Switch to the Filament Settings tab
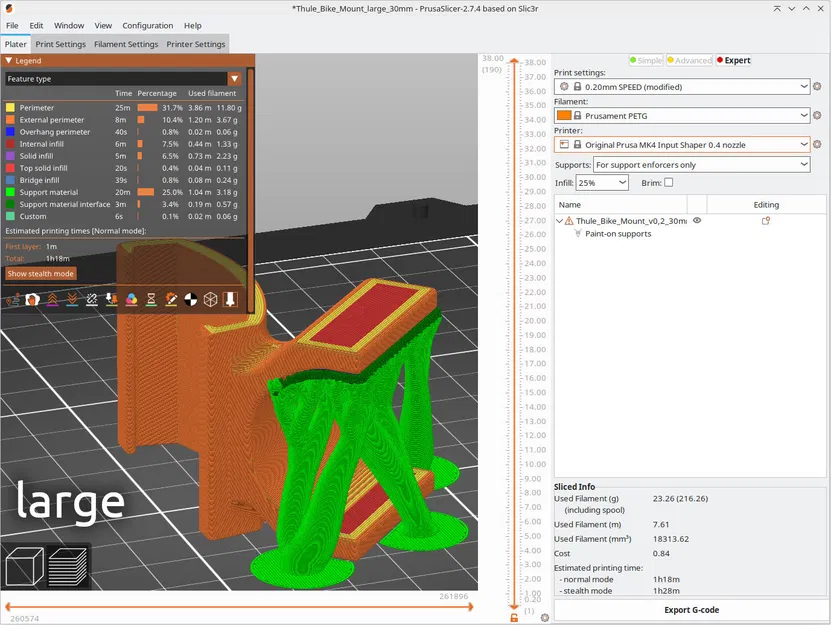The height and width of the screenshot is (625, 831). (126, 44)
